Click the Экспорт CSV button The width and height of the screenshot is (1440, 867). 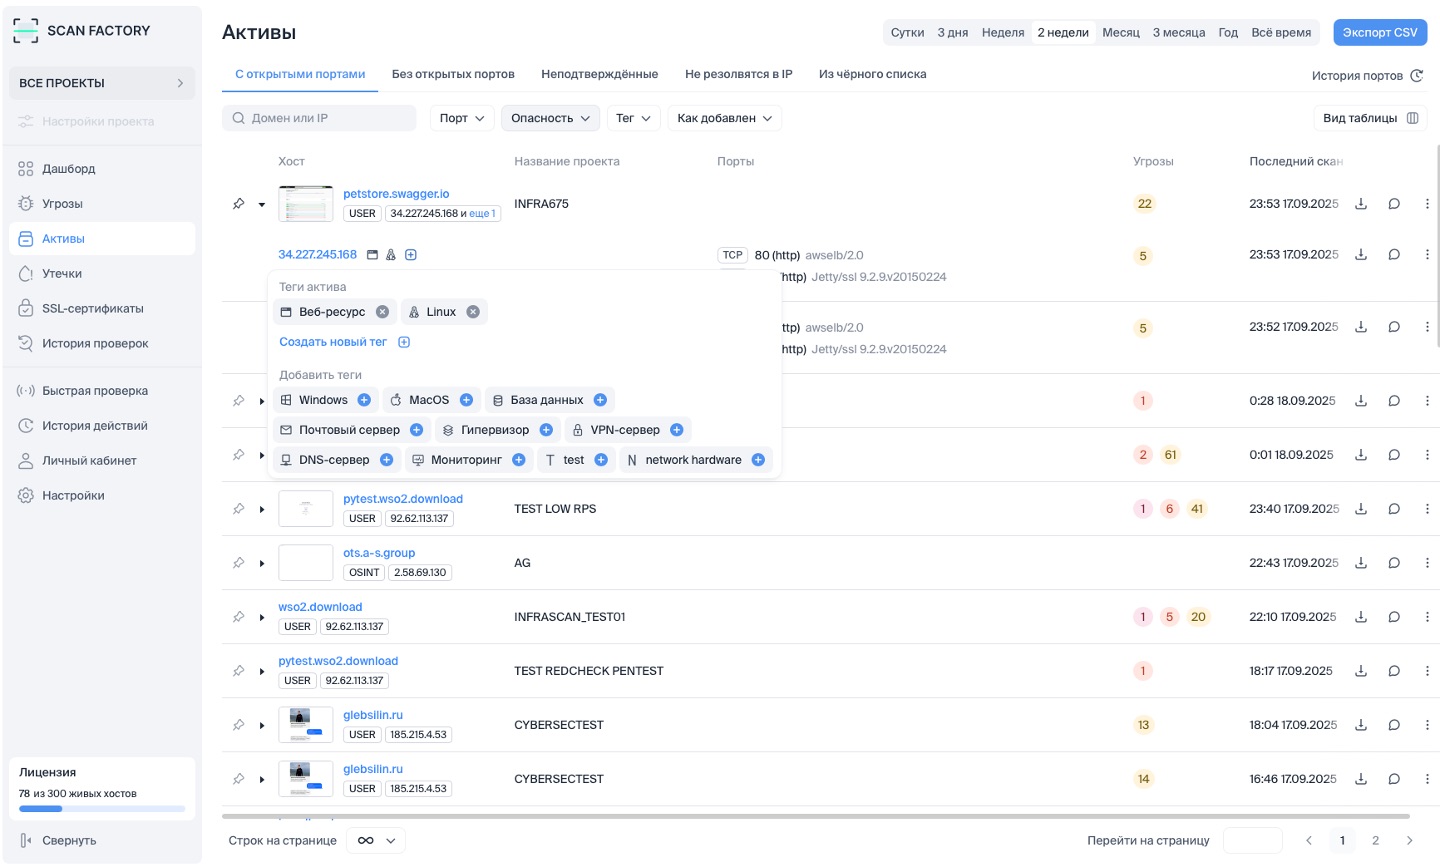click(1379, 33)
